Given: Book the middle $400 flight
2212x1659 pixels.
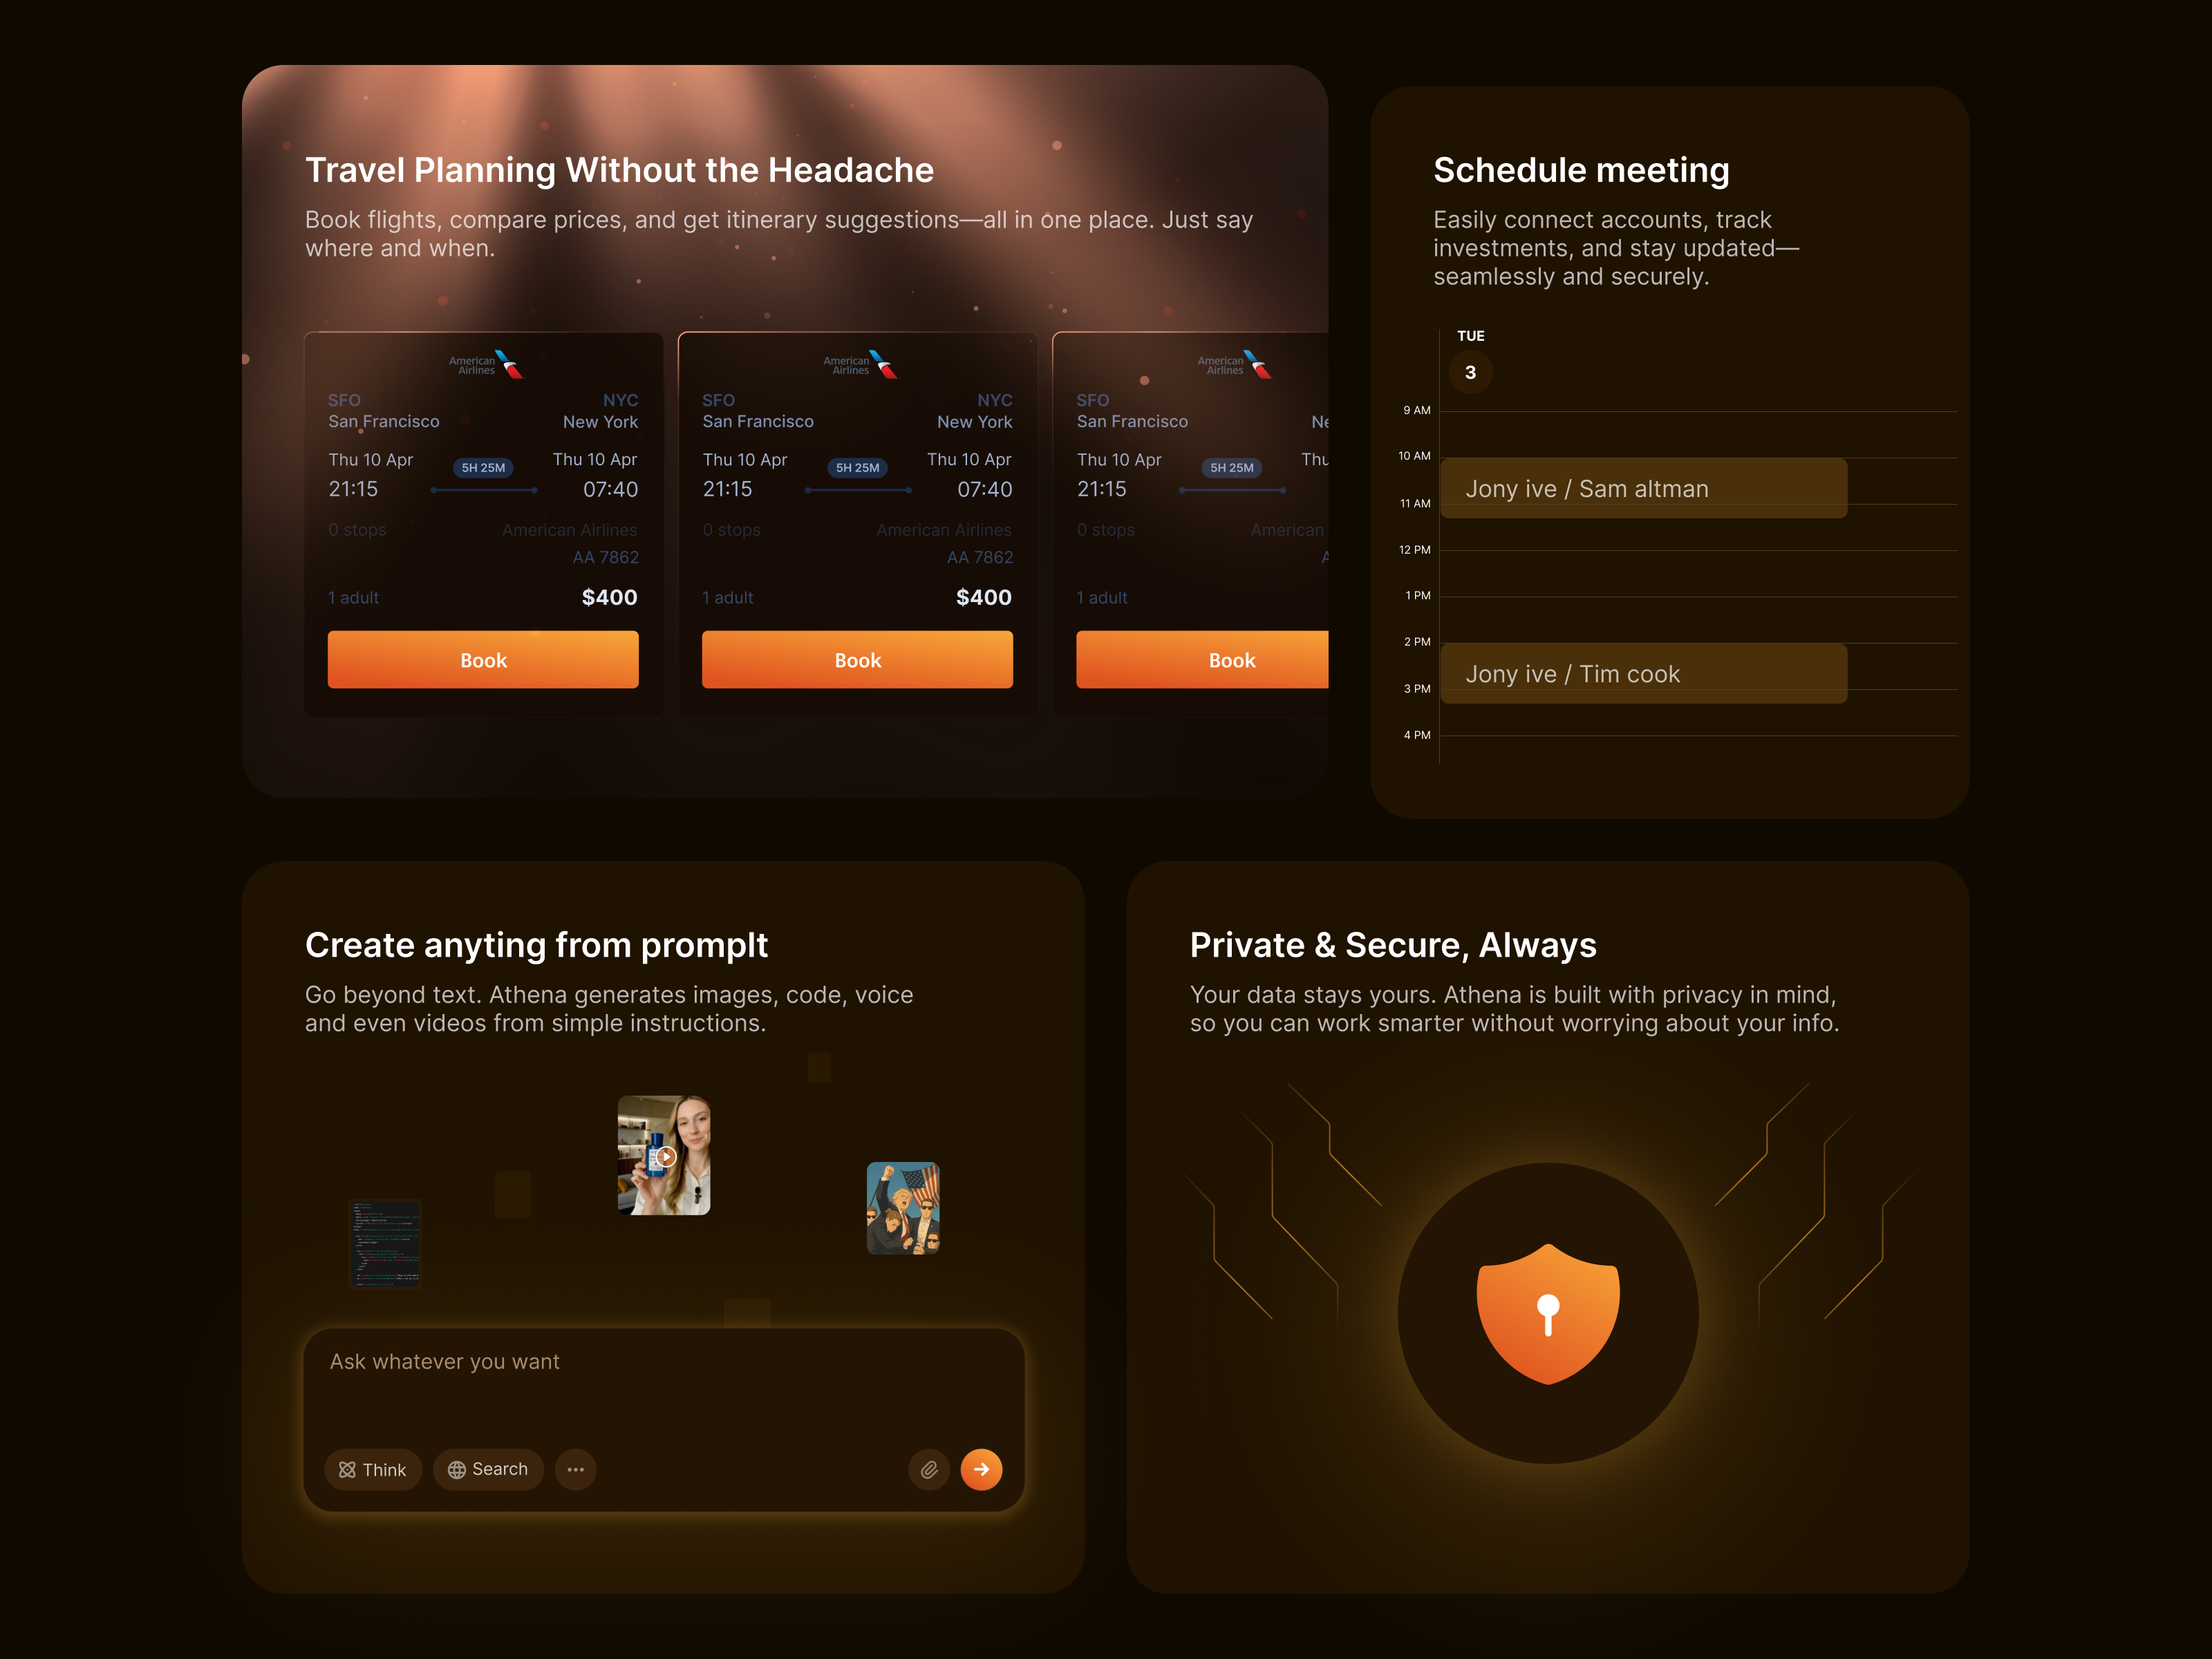Looking at the screenshot, I should (x=857, y=659).
